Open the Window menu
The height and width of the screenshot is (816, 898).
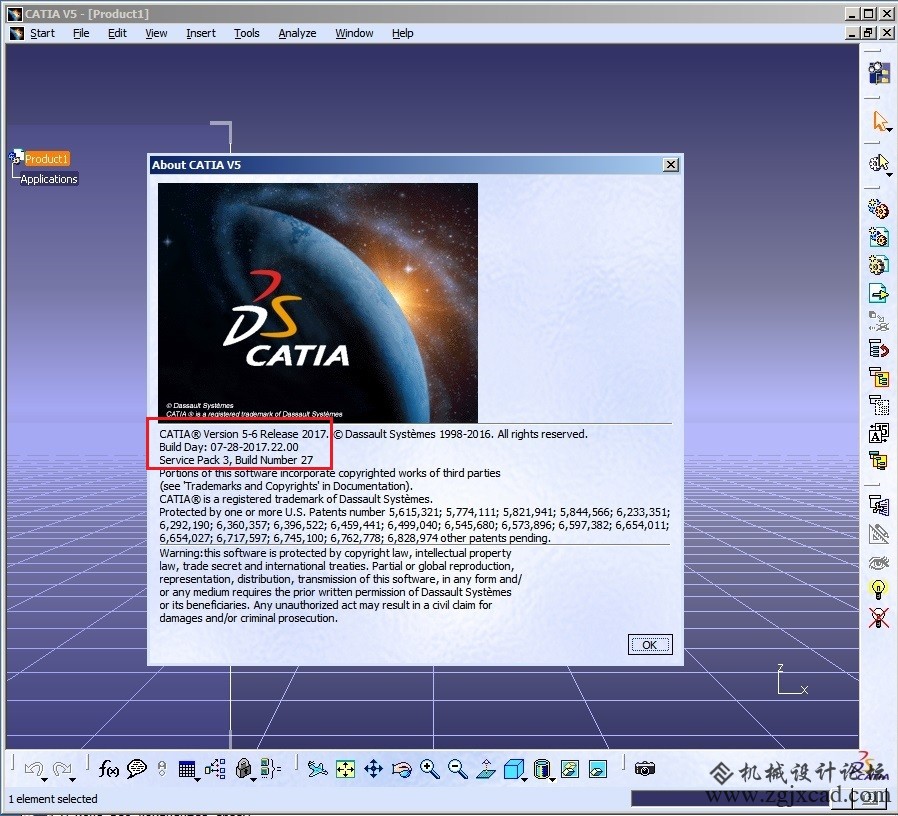coord(354,33)
